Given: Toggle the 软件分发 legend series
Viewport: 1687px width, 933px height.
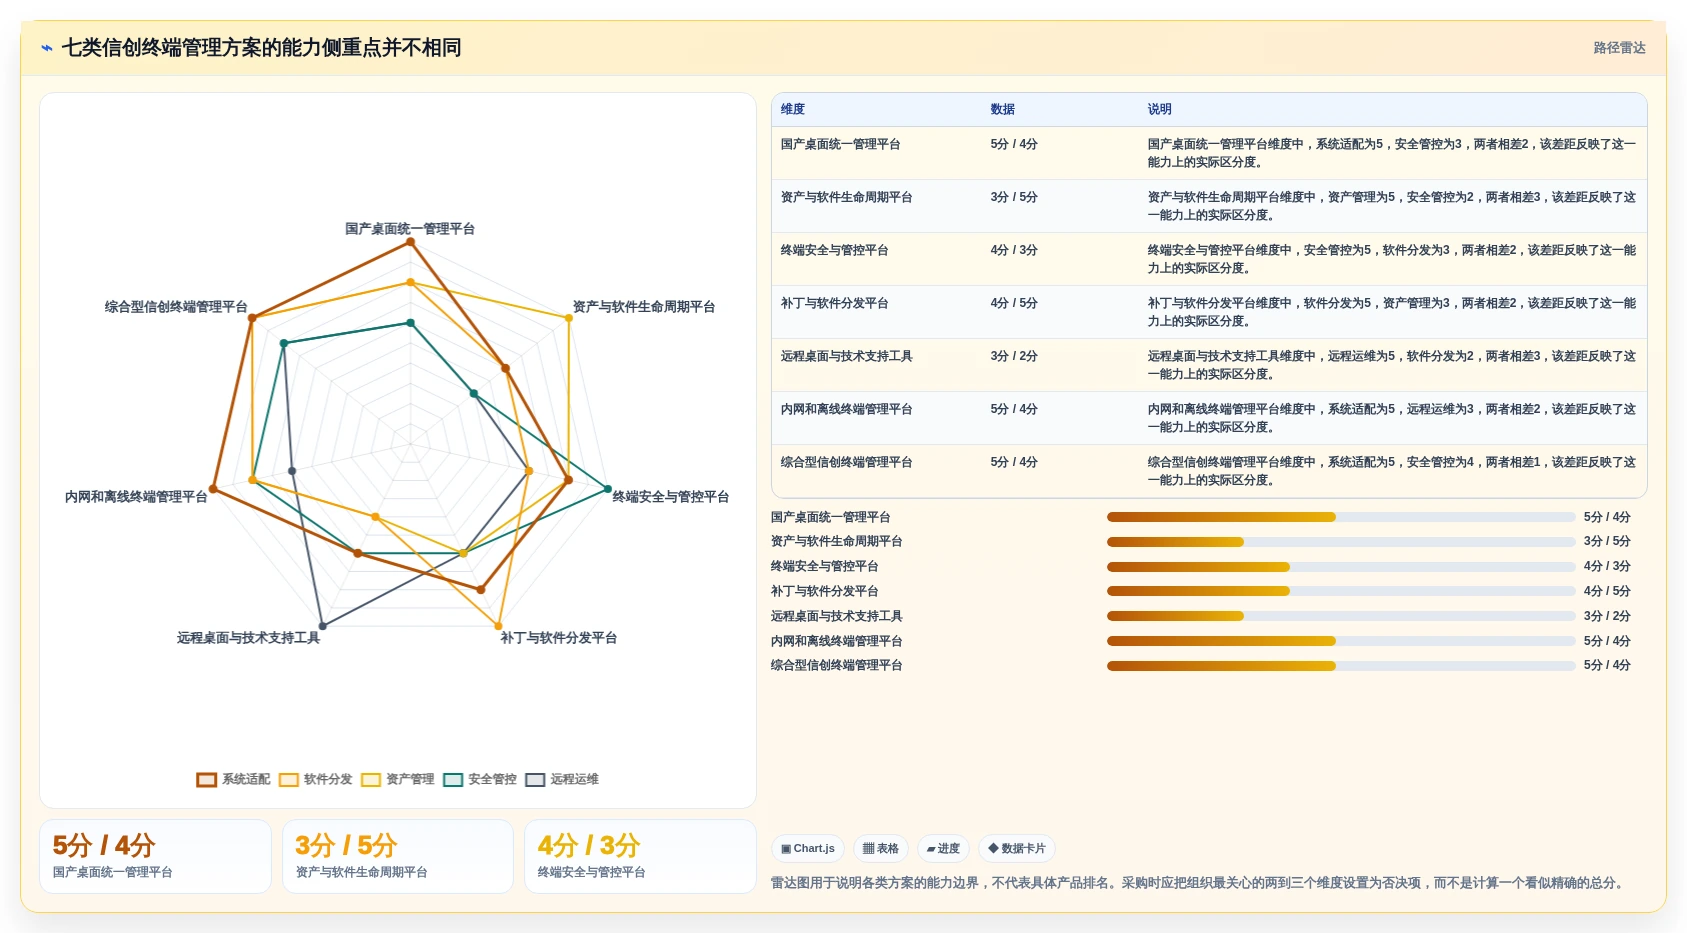Looking at the screenshot, I should [316, 779].
